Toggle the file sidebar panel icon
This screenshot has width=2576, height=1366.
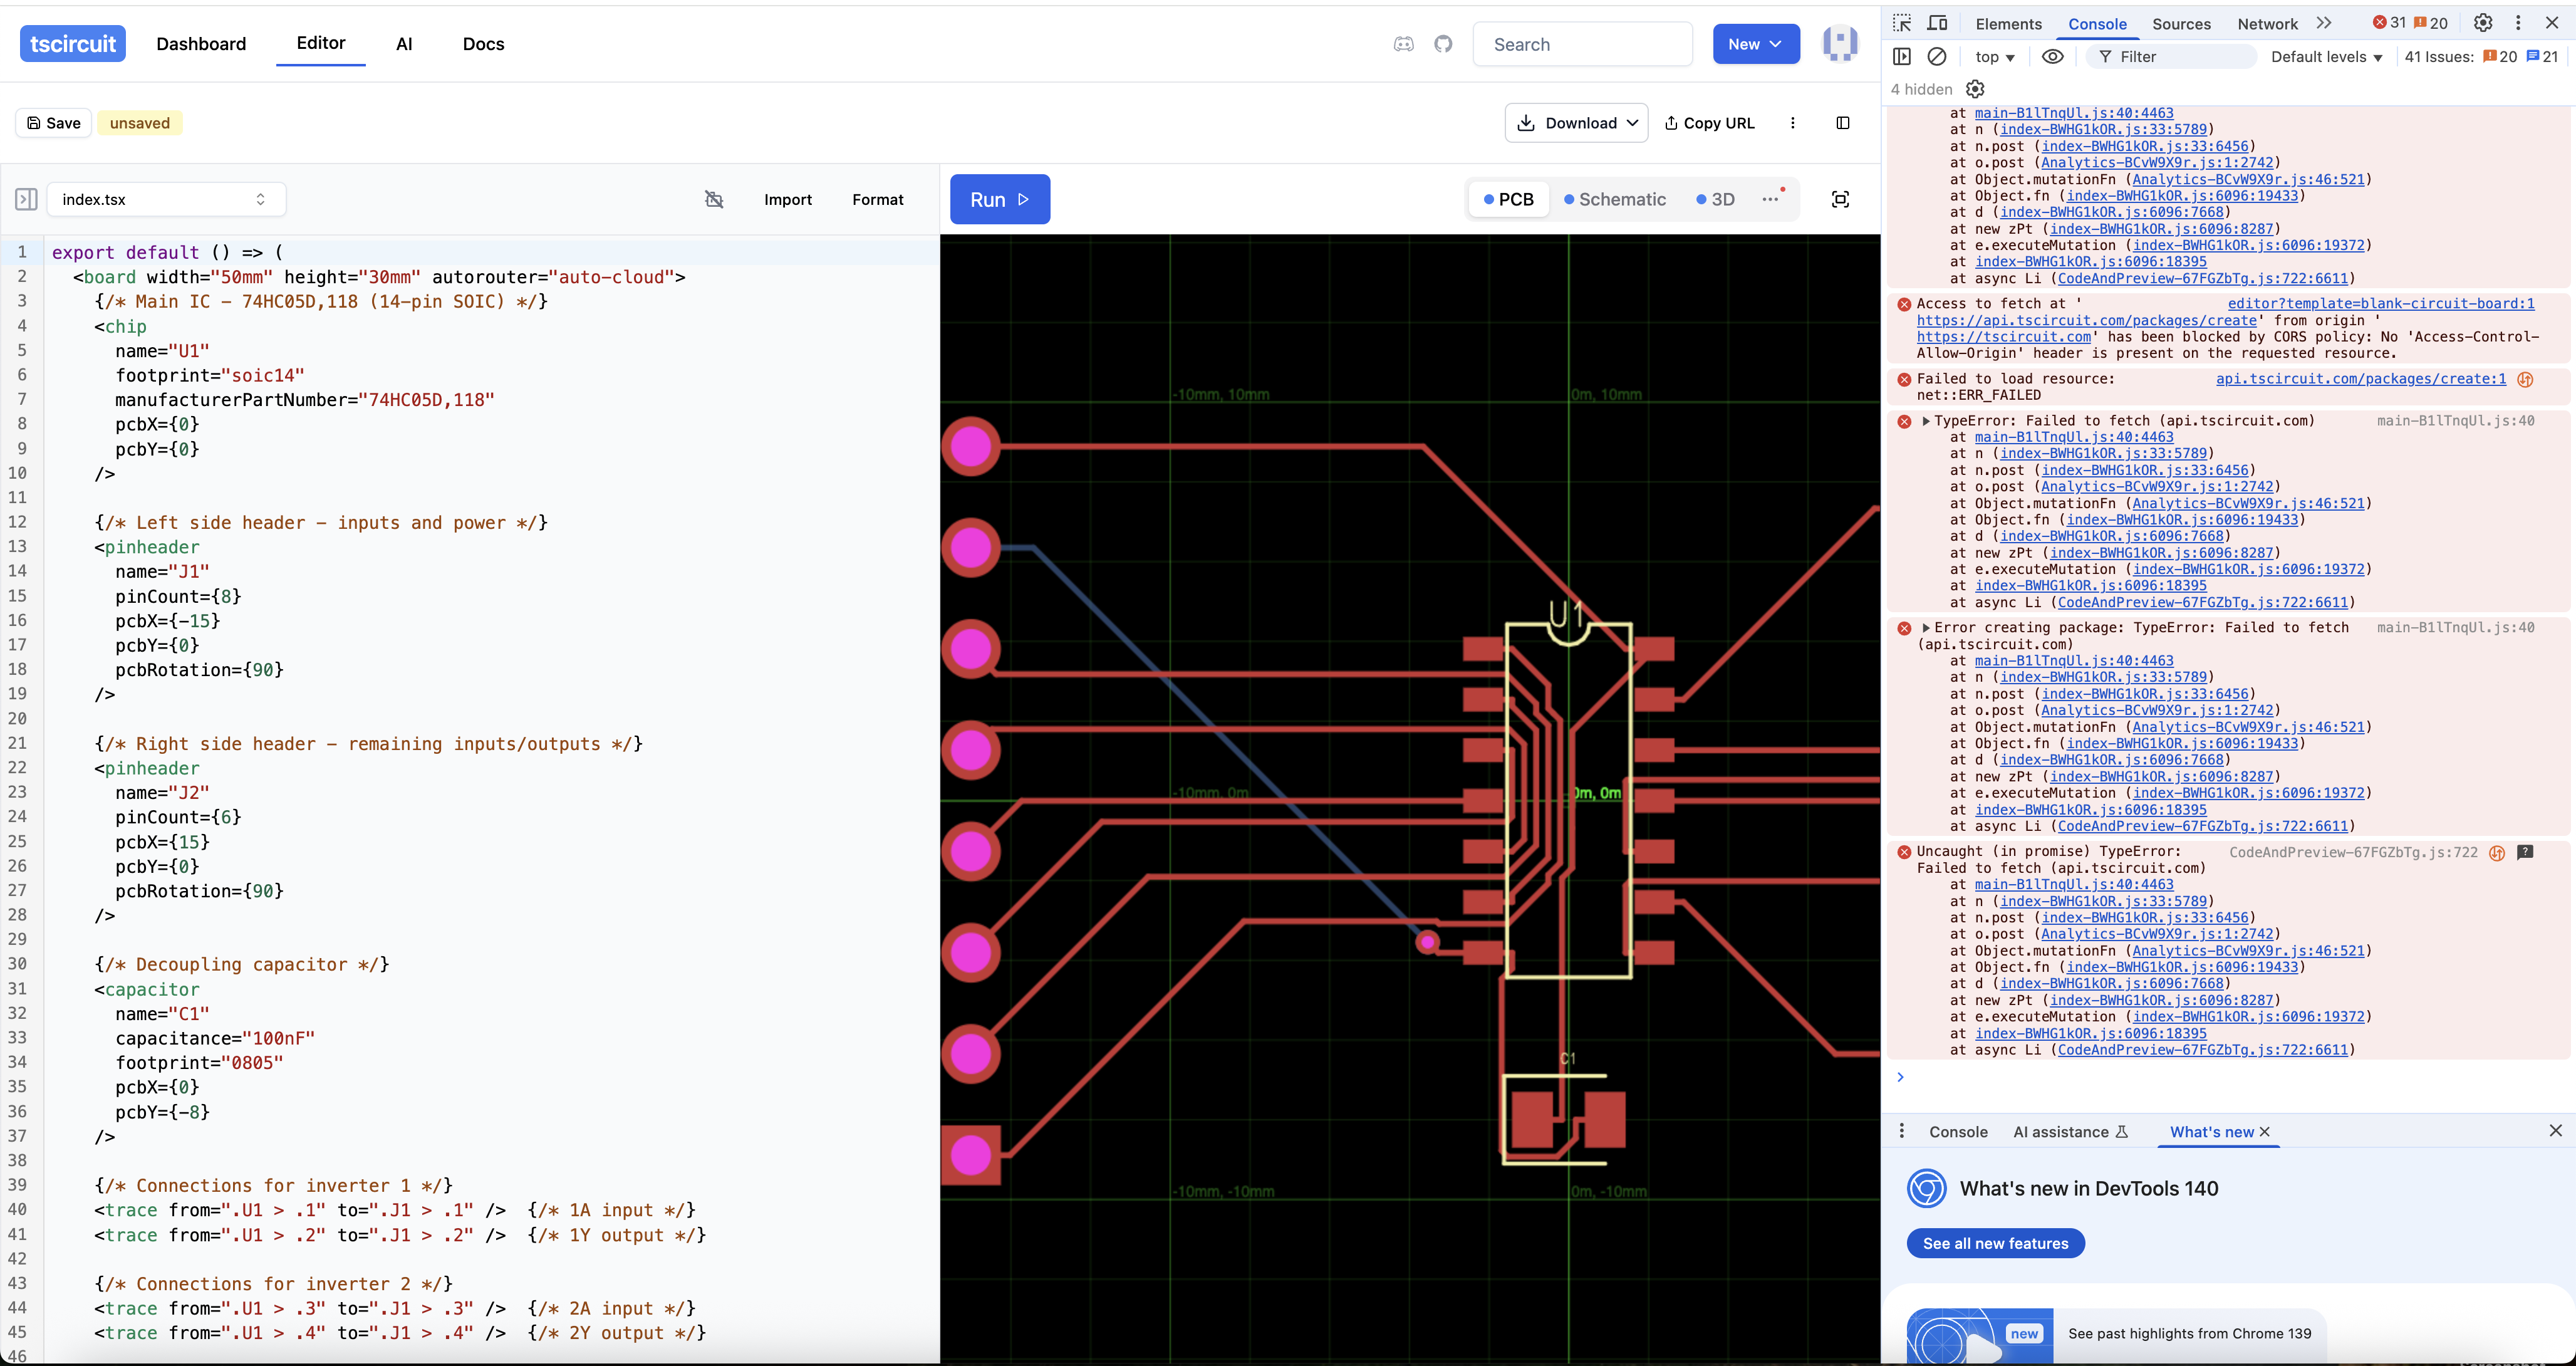point(26,199)
